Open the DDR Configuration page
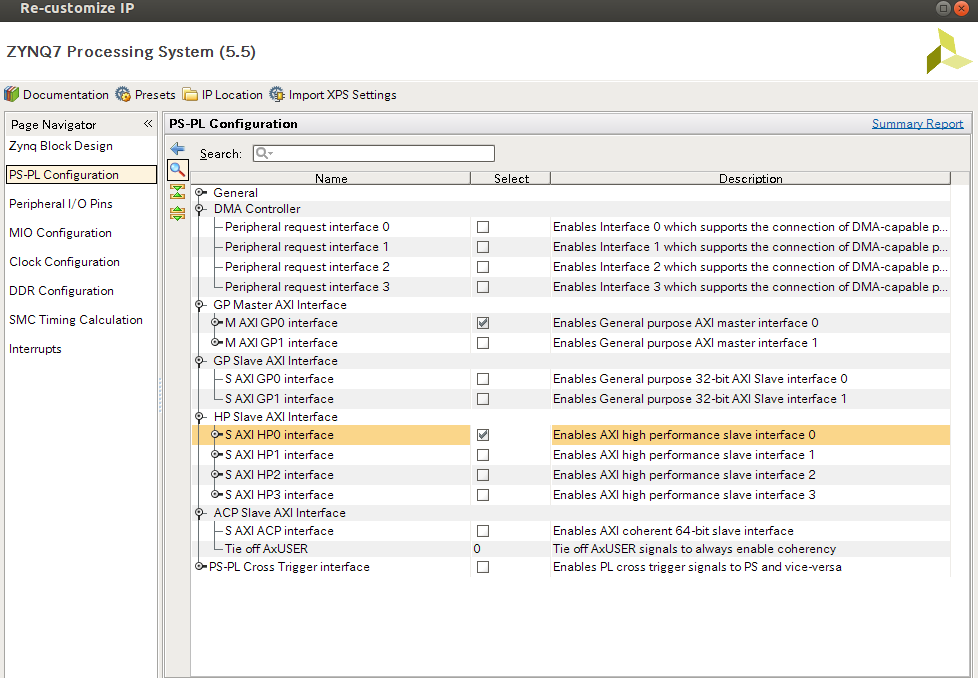The image size is (978, 678). pos(62,291)
